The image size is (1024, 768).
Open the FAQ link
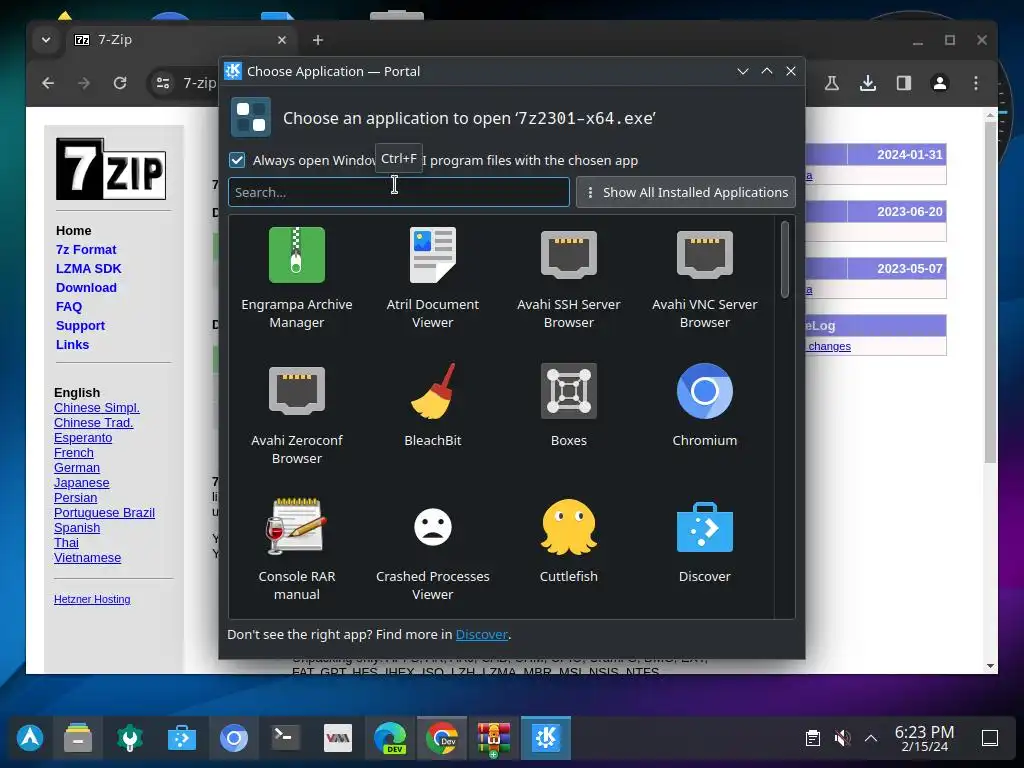(69, 306)
